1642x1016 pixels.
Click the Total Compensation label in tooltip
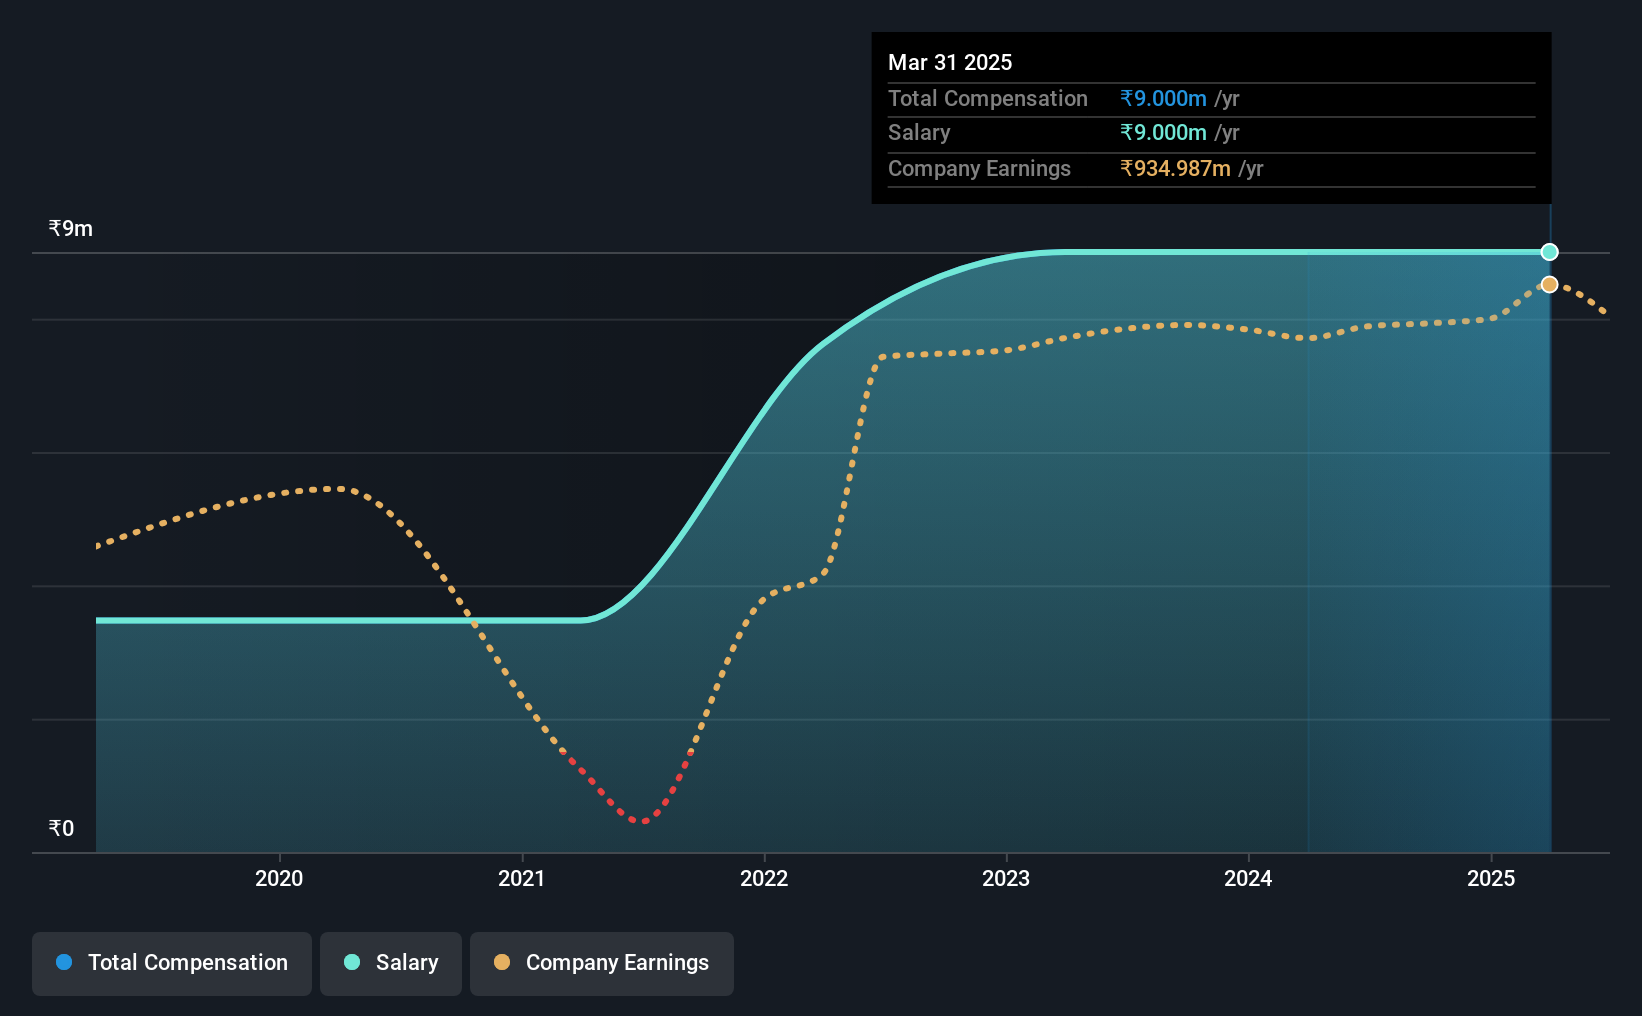click(988, 98)
